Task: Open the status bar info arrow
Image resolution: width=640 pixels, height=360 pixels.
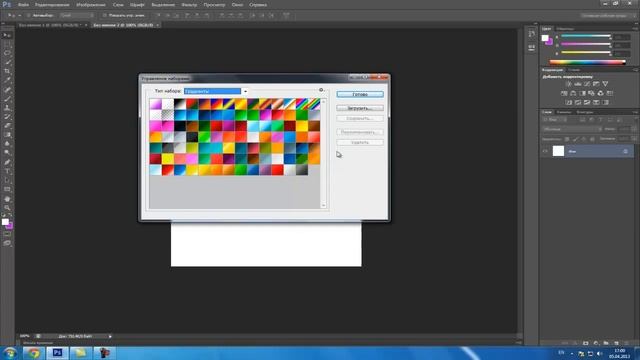Action: tap(110, 336)
